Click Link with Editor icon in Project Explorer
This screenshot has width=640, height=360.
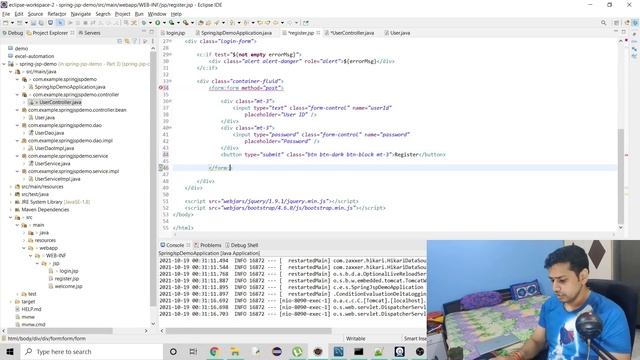pyautogui.click(x=127, y=41)
